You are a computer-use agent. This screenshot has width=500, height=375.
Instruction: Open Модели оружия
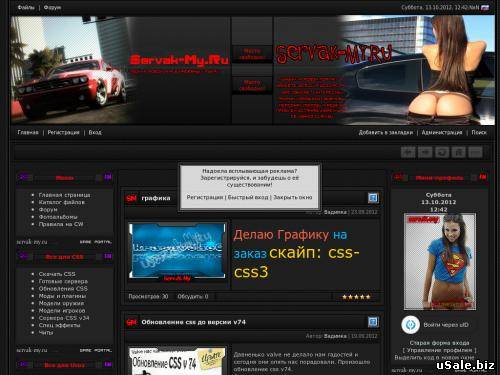pos(61,303)
